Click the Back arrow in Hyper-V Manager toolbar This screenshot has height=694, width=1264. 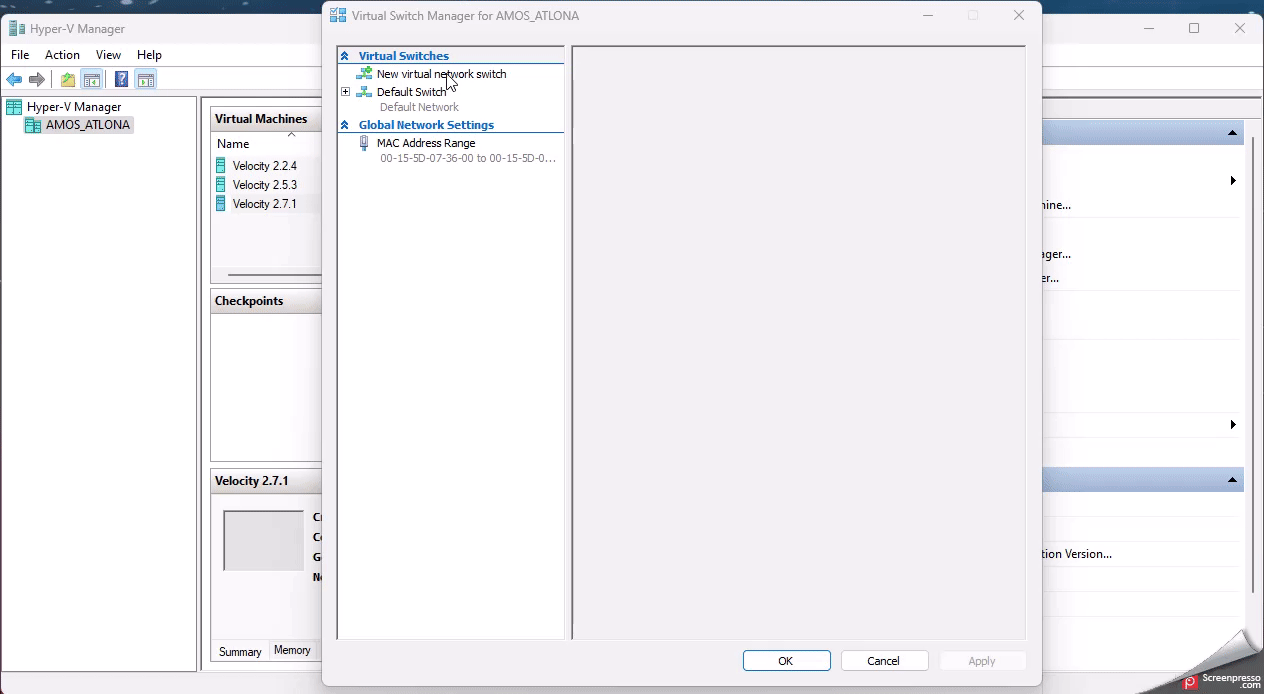click(x=14, y=80)
